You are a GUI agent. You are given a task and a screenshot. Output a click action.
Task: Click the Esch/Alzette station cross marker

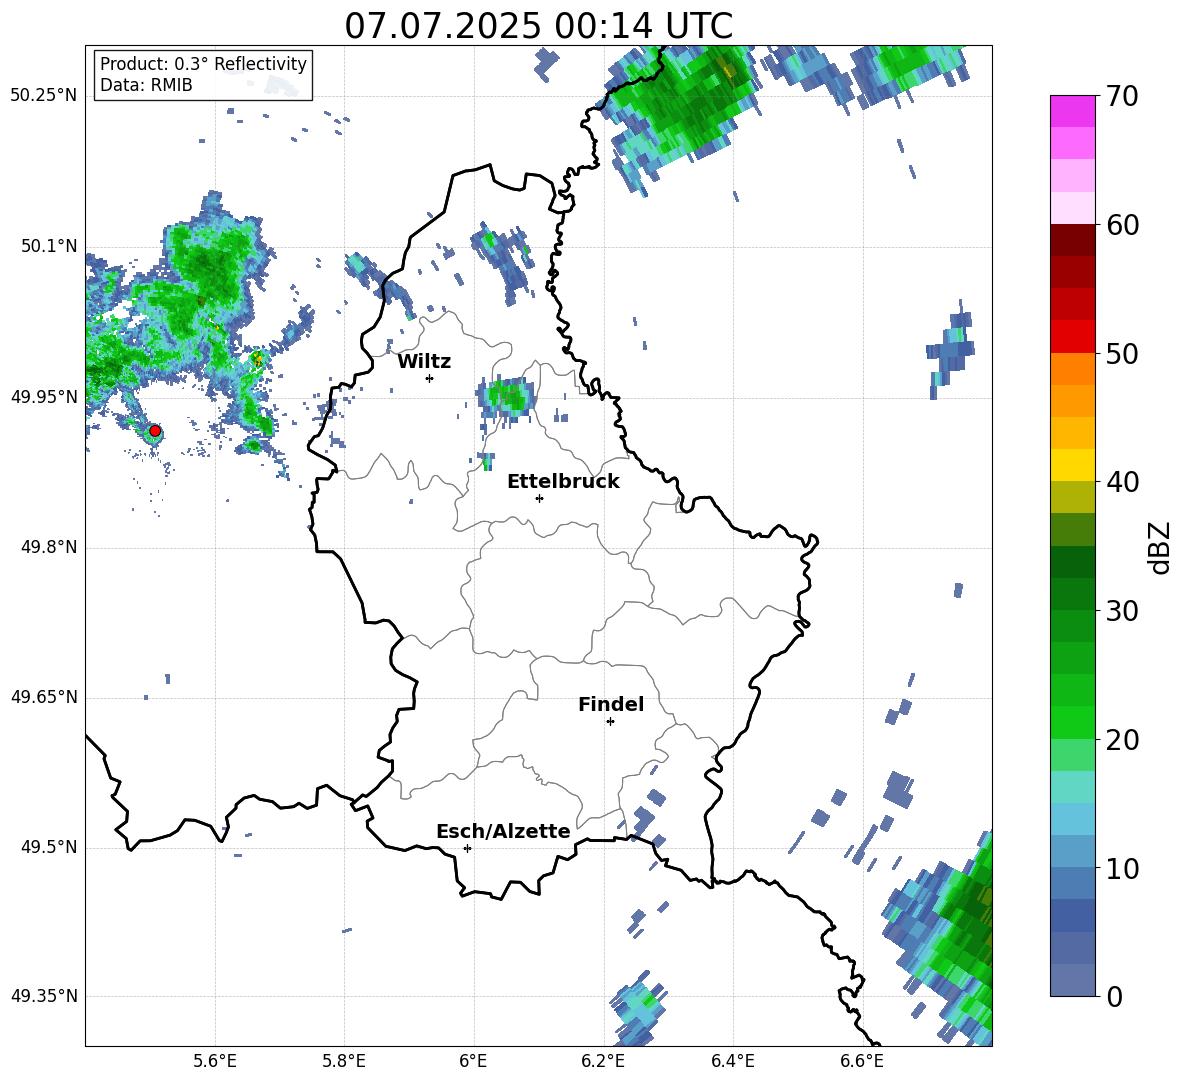pos(467,848)
